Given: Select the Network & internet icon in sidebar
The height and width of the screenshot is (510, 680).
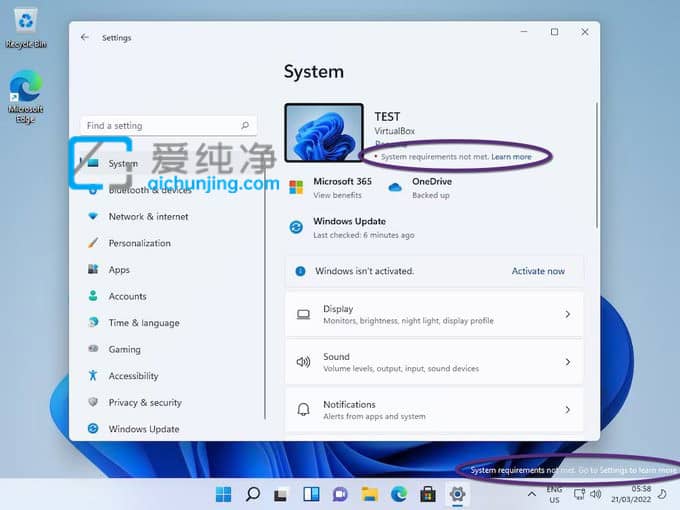Looking at the screenshot, I should click(x=93, y=216).
